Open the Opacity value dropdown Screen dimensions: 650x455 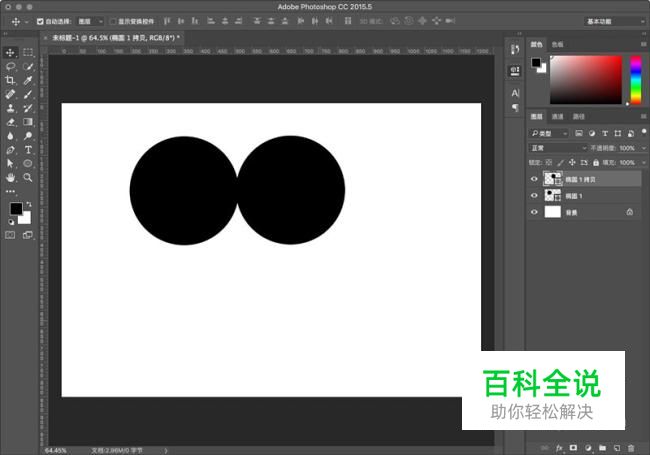(643, 148)
